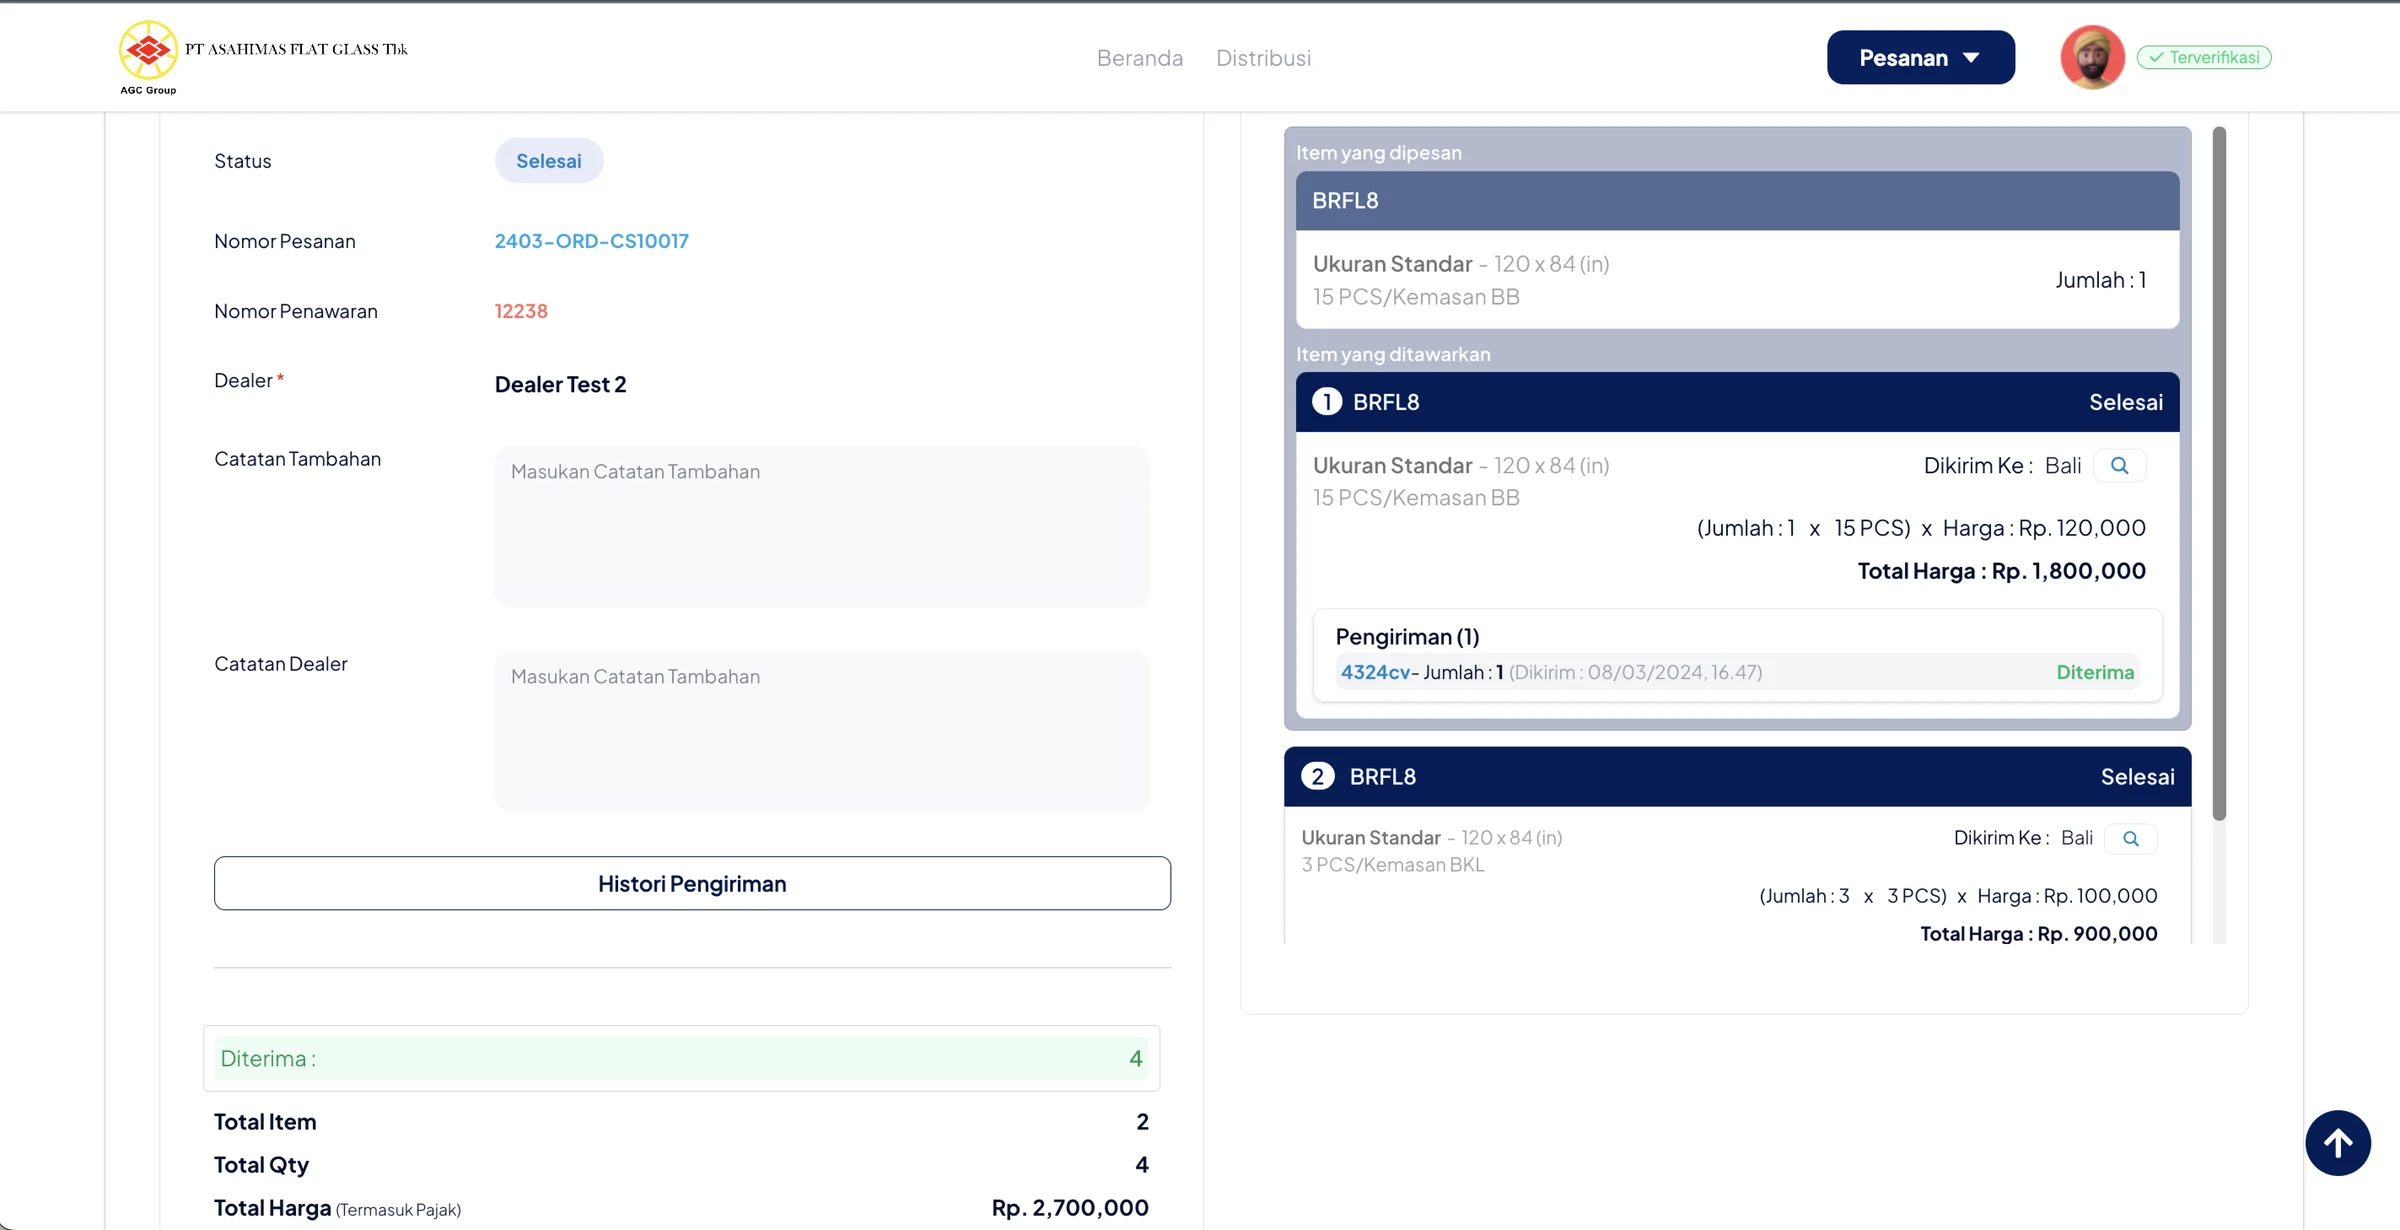Image resolution: width=2400 pixels, height=1230 pixels.
Task: Click Total Harga Rp. 900,000 text
Action: [x=2038, y=934]
